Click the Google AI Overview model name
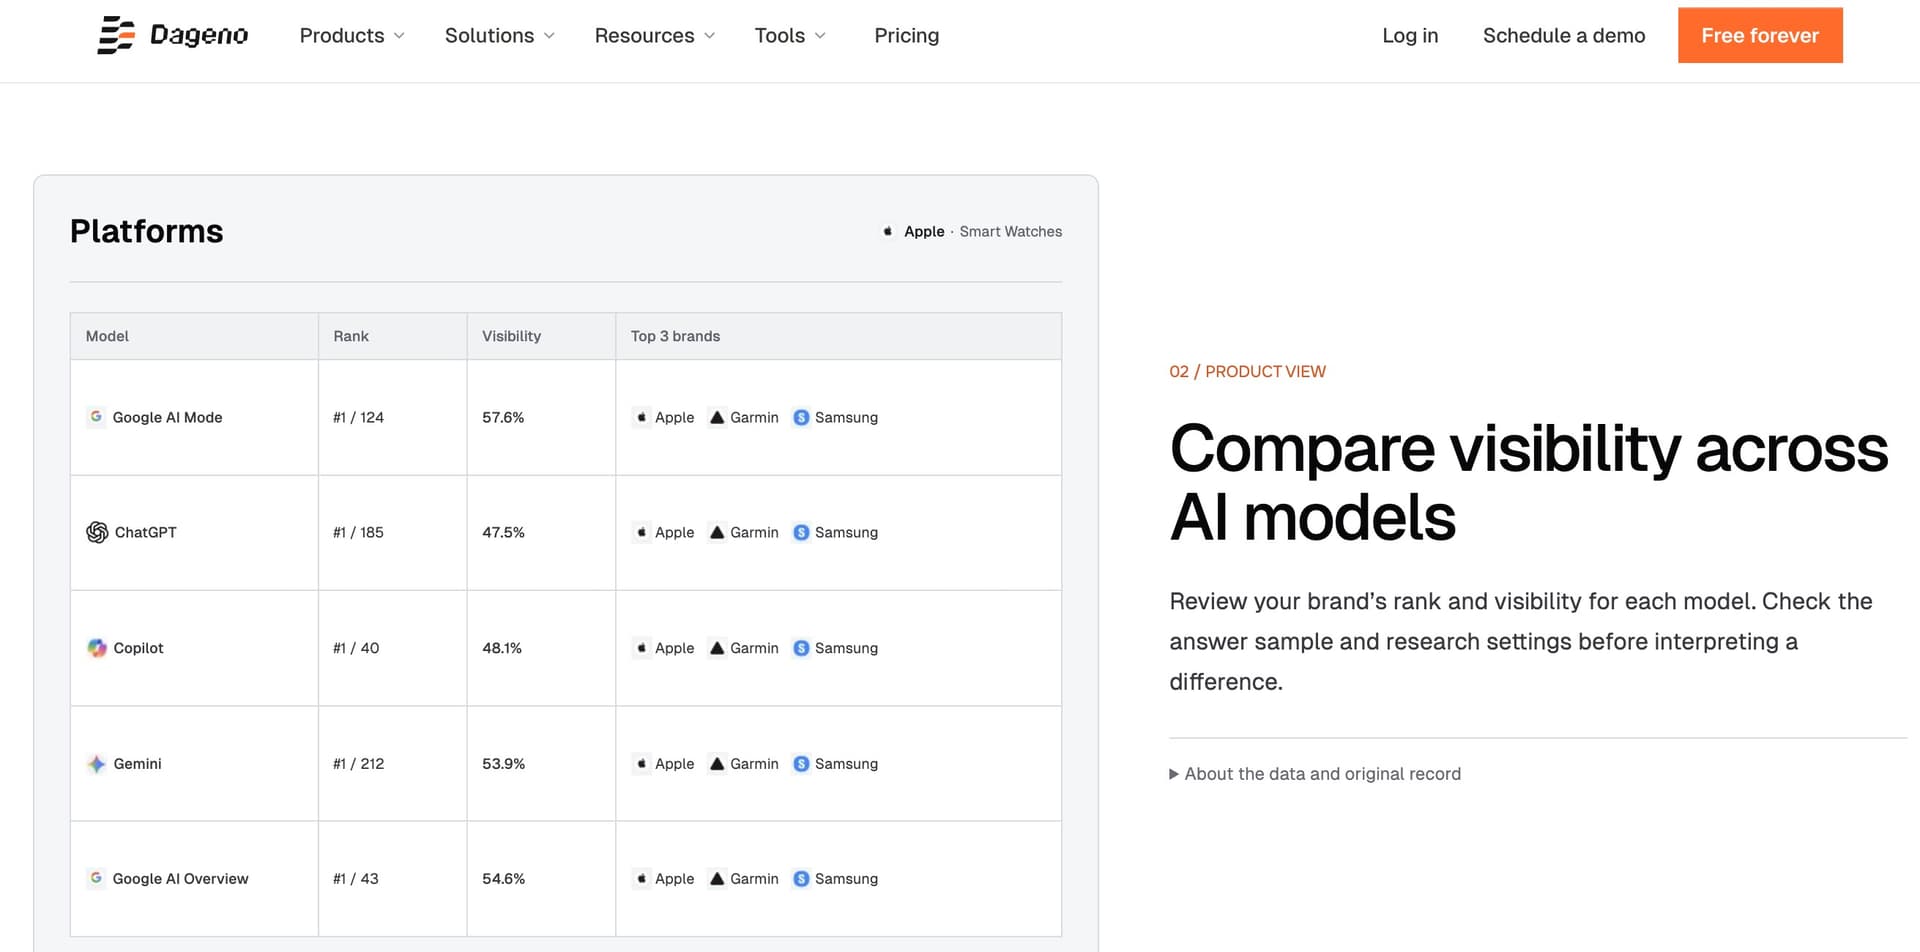Image resolution: width=1920 pixels, height=952 pixels. pyautogui.click(x=180, y=879)
